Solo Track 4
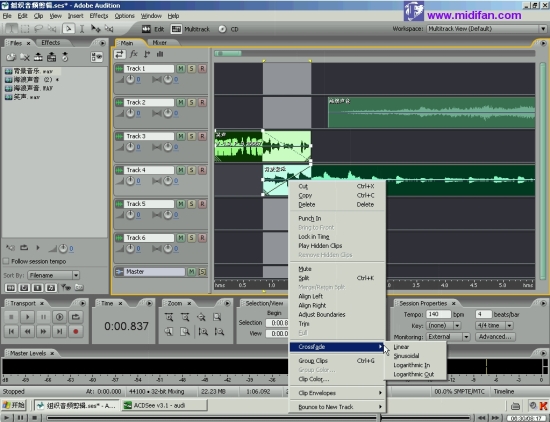Screen dimensions: 550x422 coord(192,170)
